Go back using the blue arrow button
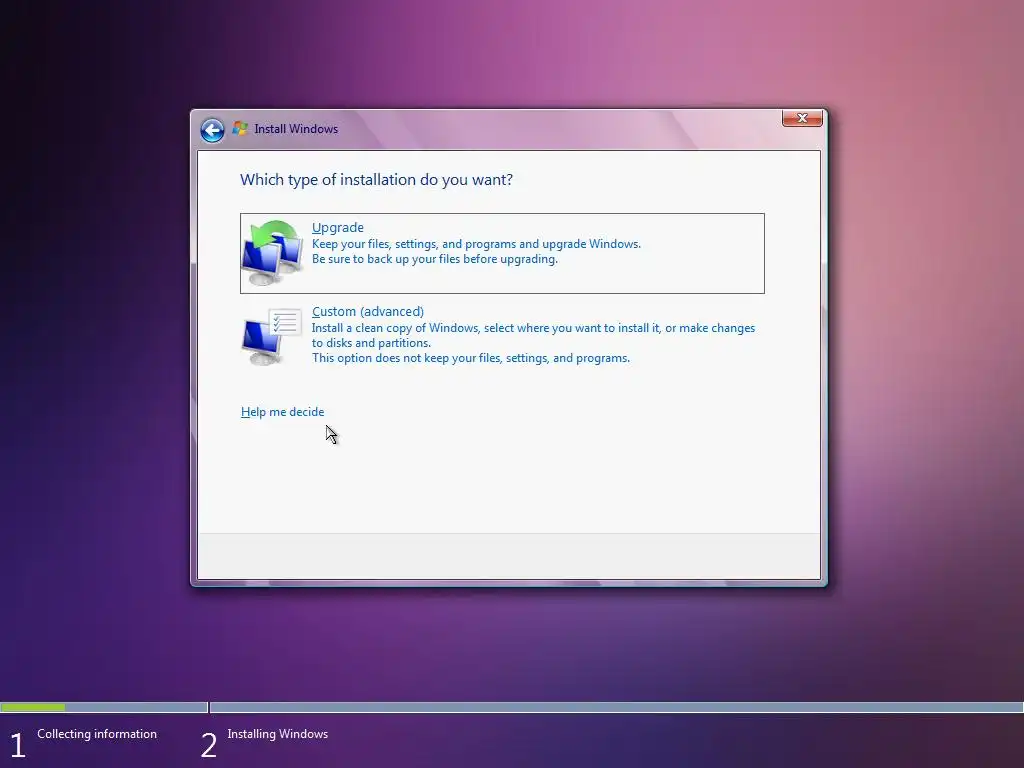Image resolution: width=1024 pixels, height=768 pixels. coord(212,130)
